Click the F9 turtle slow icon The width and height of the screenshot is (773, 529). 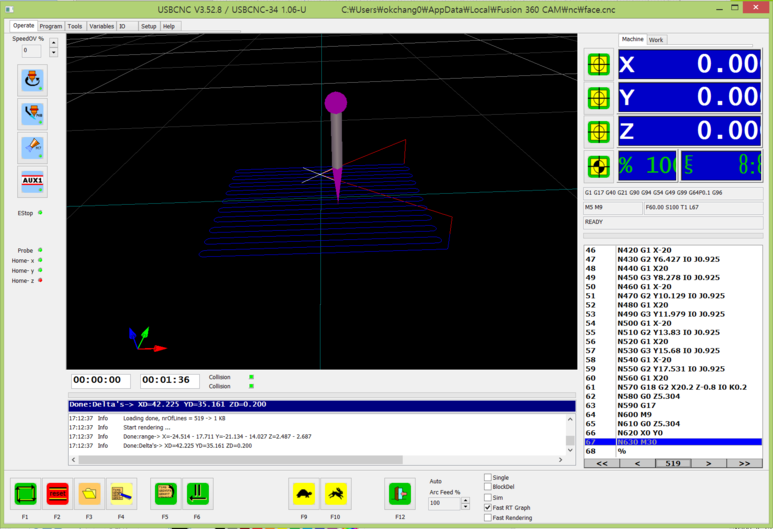click(304, 494)
